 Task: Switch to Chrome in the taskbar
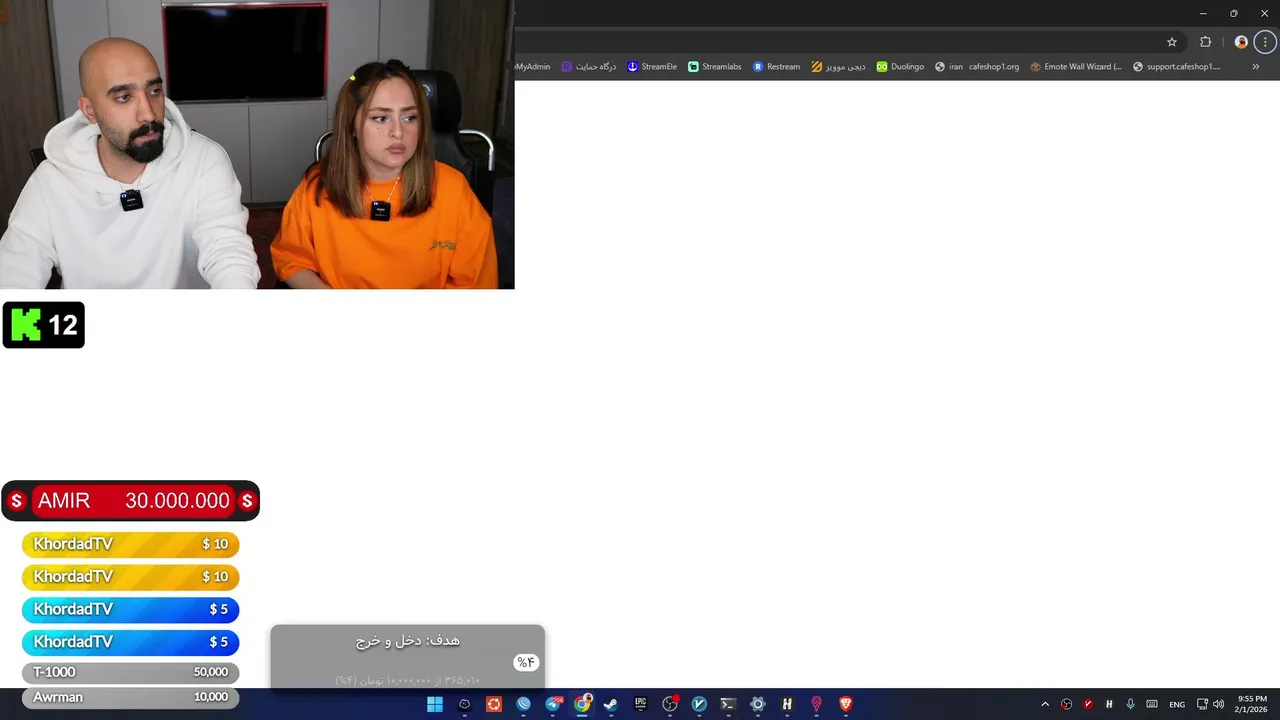(582, 704)
